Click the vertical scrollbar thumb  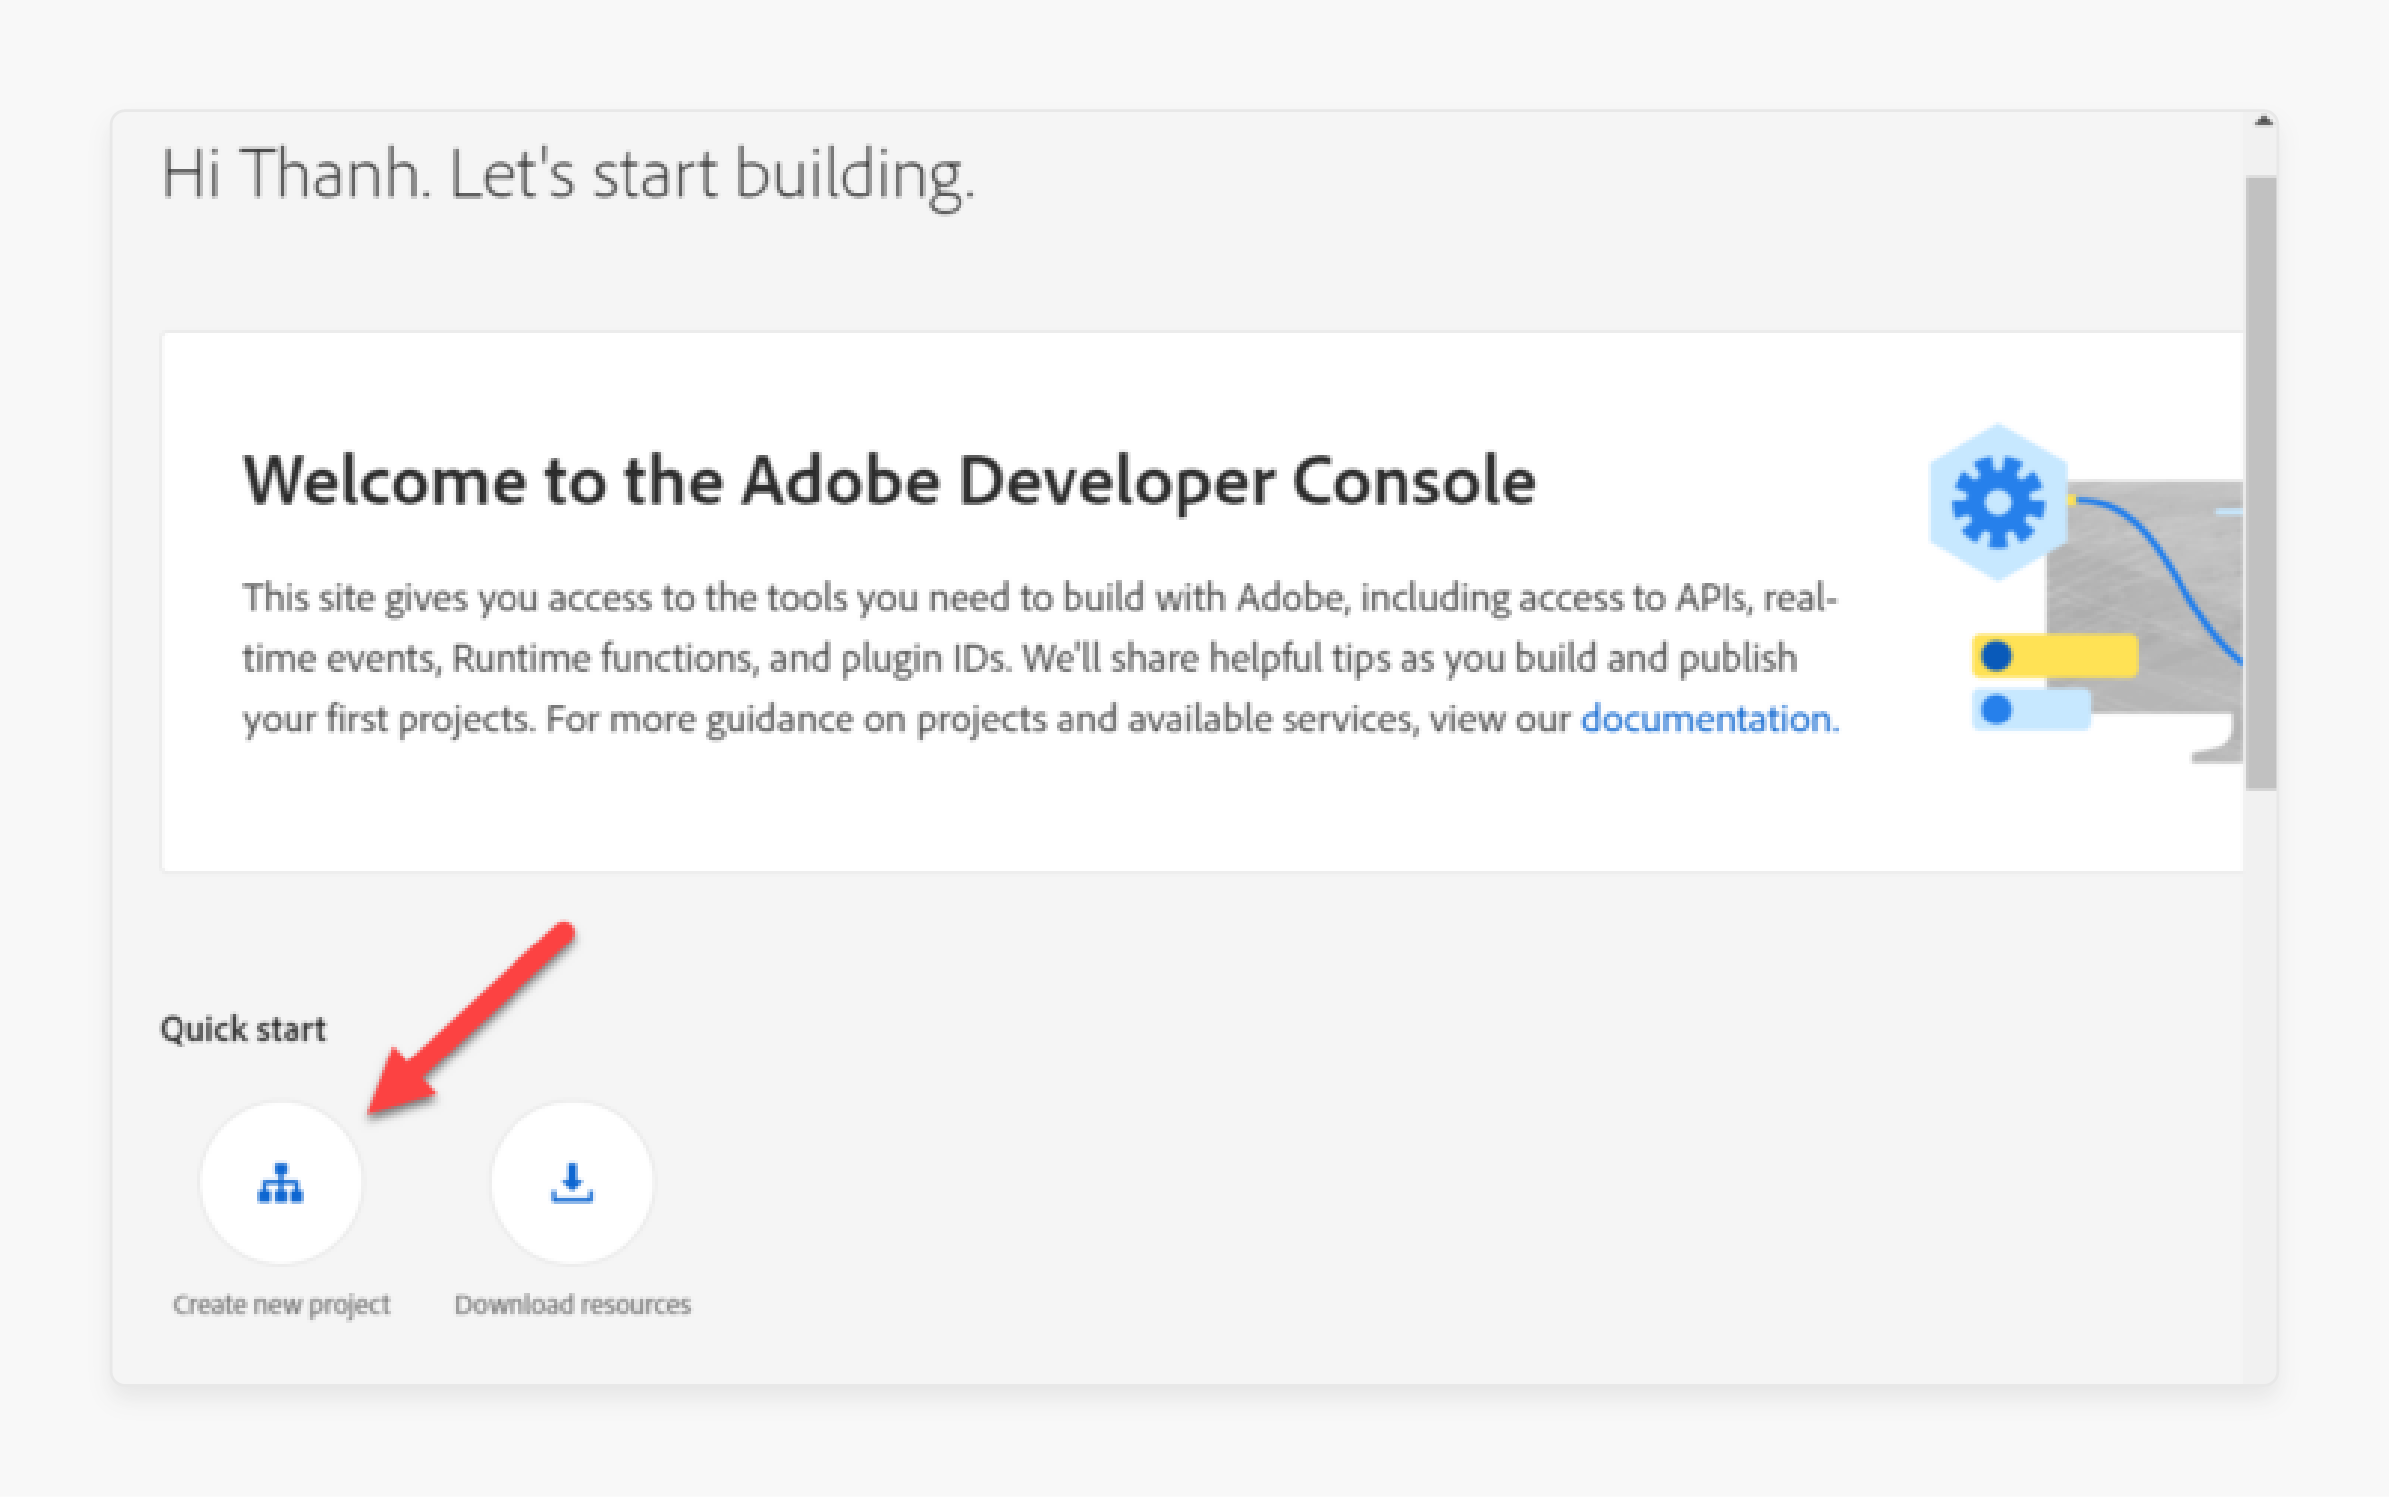click(2261, 483)
